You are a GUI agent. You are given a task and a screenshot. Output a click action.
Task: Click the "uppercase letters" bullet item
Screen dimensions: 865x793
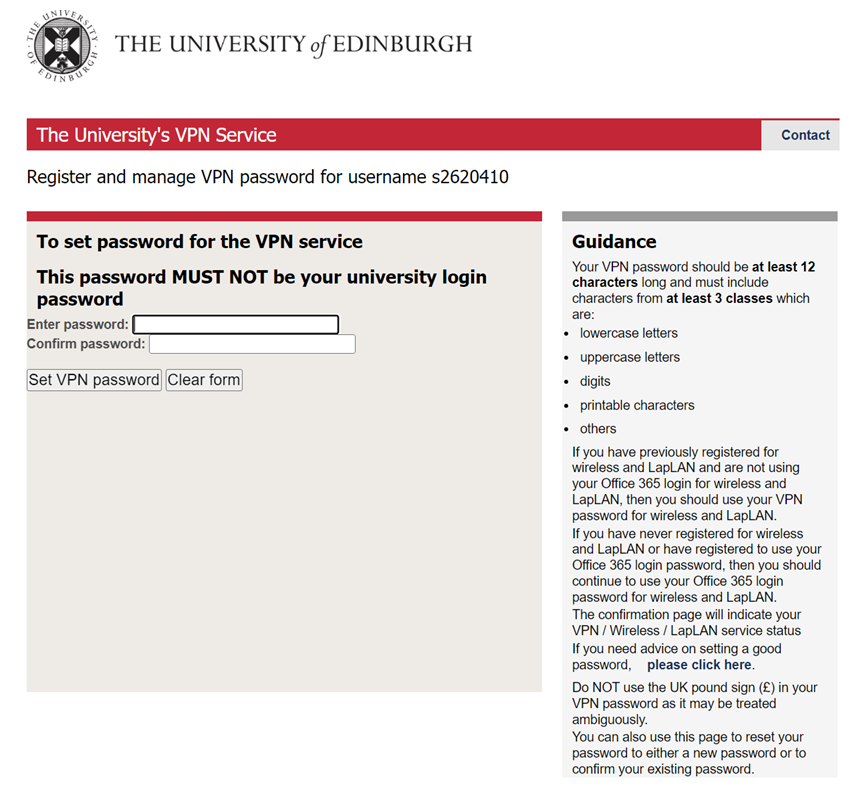pos(630,357)
